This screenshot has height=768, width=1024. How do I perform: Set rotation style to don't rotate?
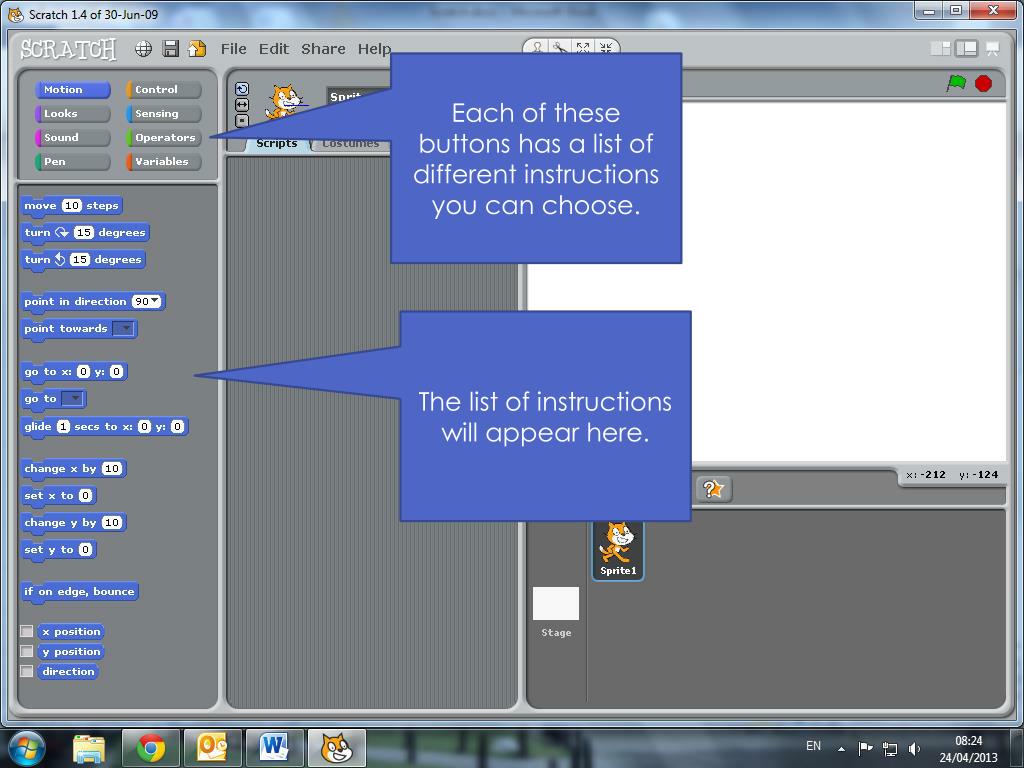pos(242,120)
